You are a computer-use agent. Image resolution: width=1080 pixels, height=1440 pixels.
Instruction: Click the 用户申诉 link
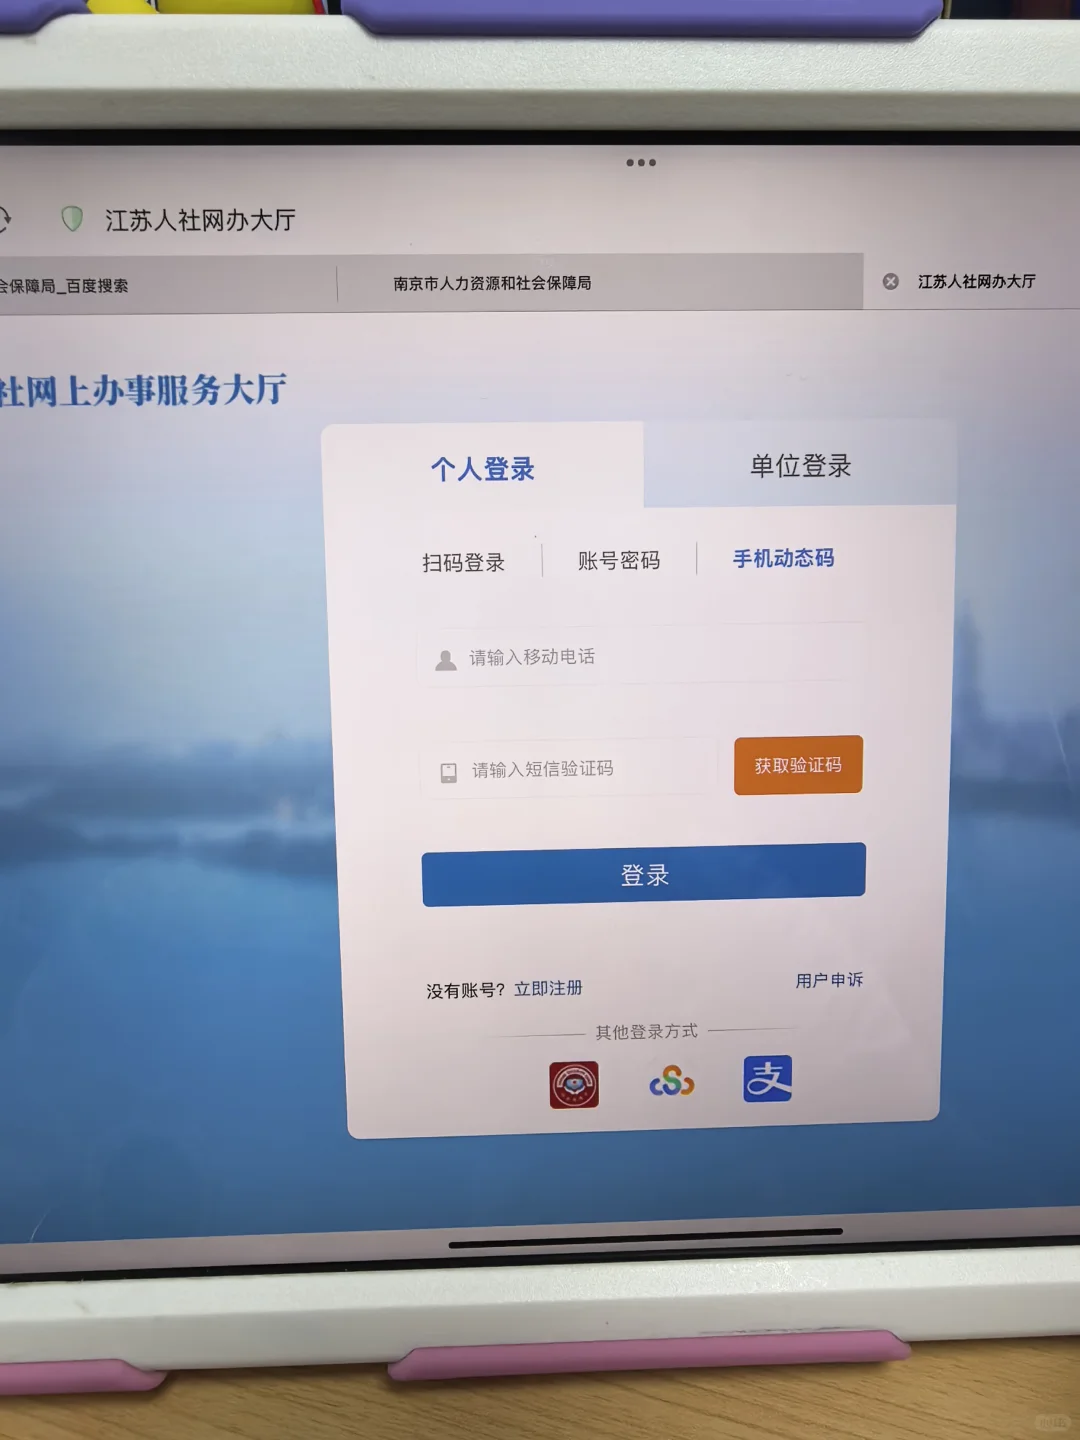[828, 981]
